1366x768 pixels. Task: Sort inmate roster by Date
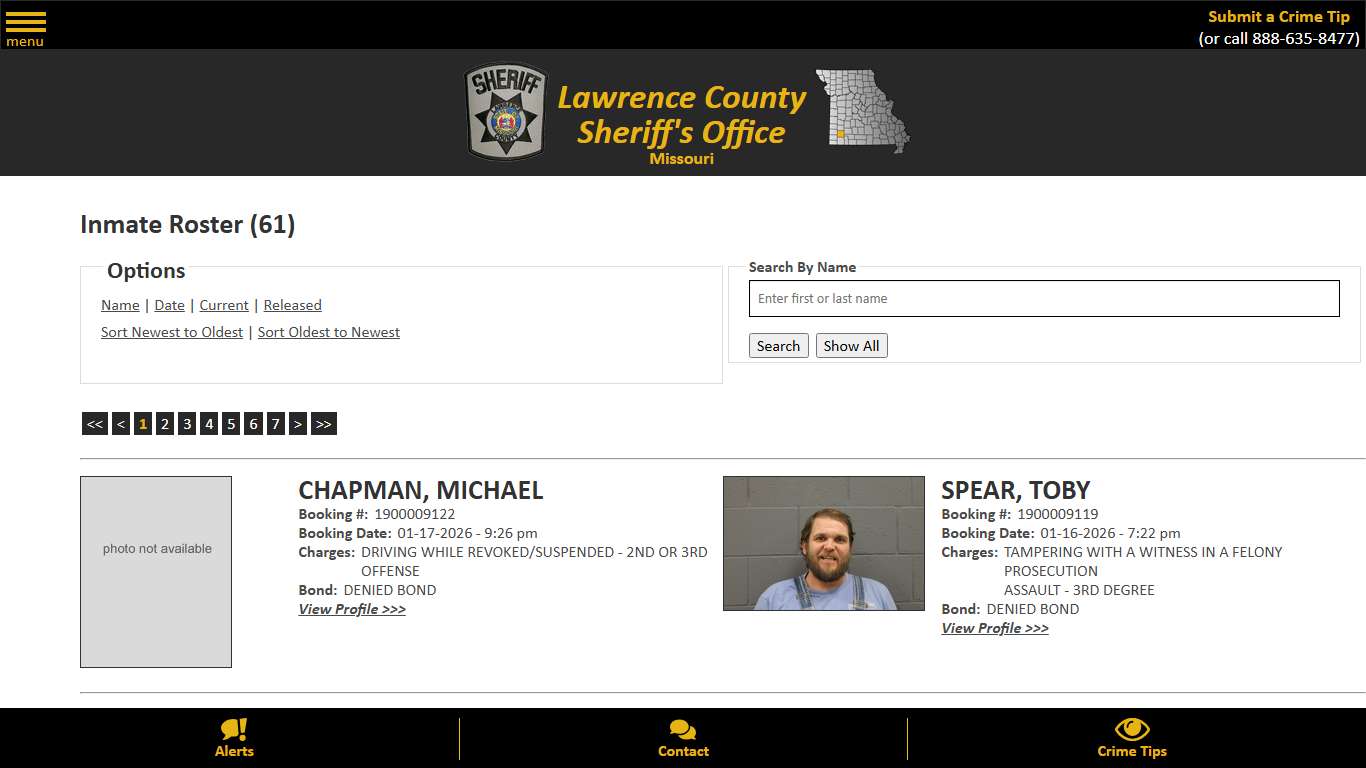169,305
